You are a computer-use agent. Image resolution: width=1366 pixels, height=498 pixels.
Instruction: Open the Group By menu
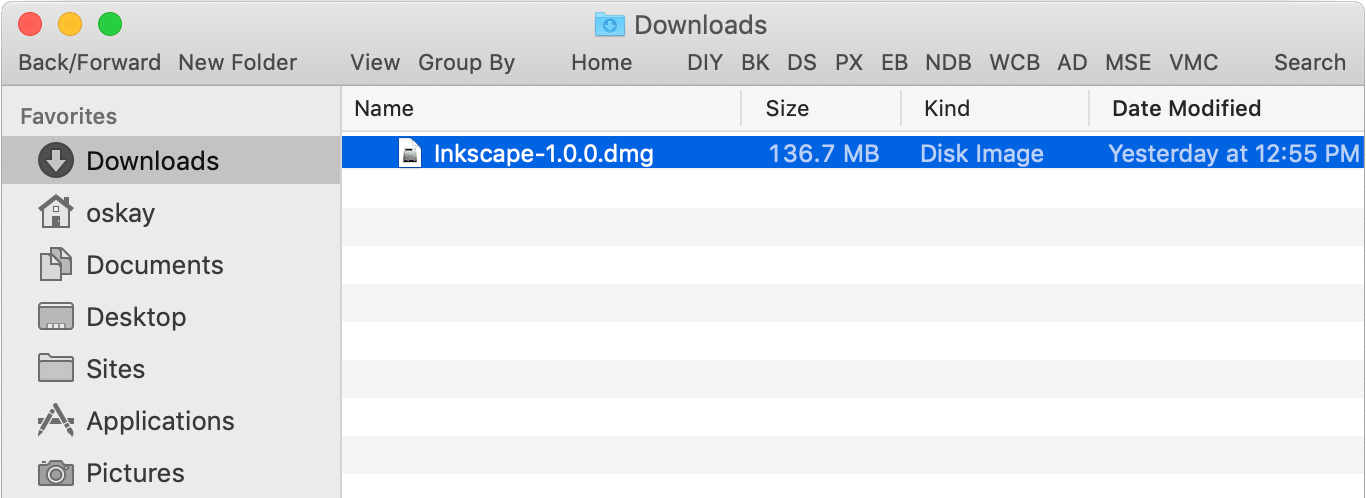click(466, 63)
